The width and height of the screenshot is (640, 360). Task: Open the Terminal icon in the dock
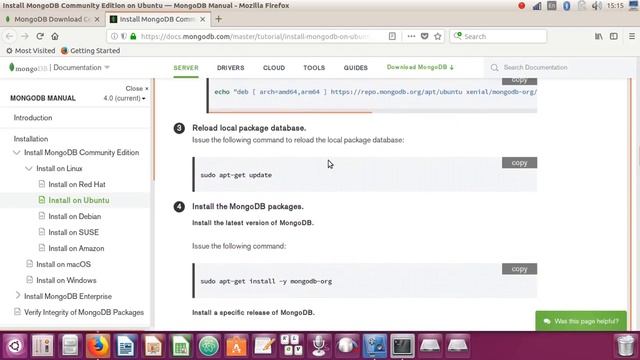402,346
